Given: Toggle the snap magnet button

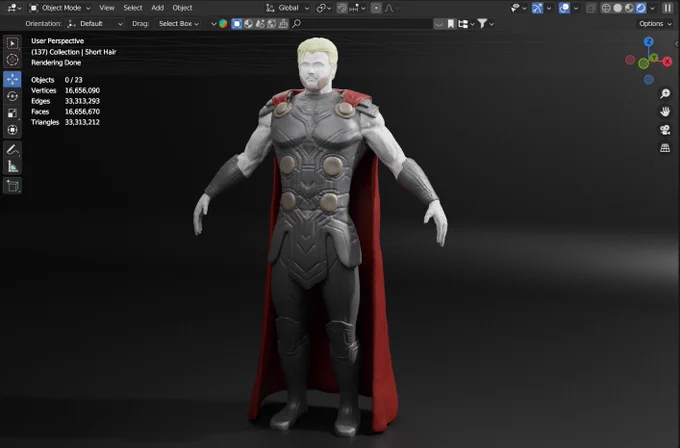Looking at the screenshot, I should click(342, 8).
